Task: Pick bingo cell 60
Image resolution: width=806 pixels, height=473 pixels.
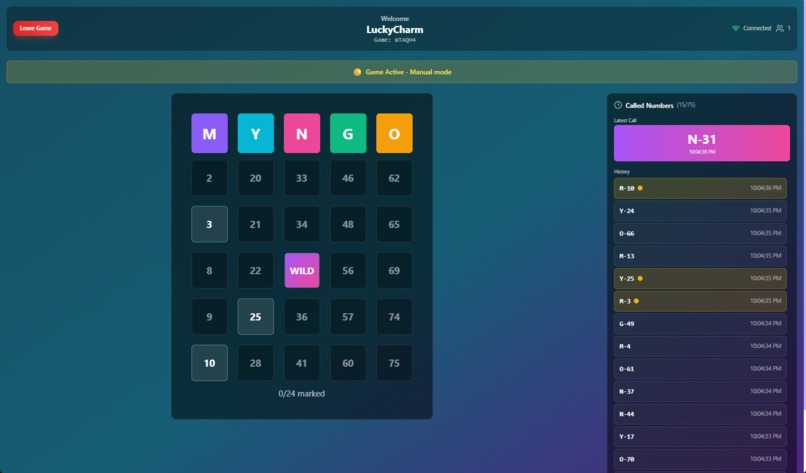Action: (348, 363)
